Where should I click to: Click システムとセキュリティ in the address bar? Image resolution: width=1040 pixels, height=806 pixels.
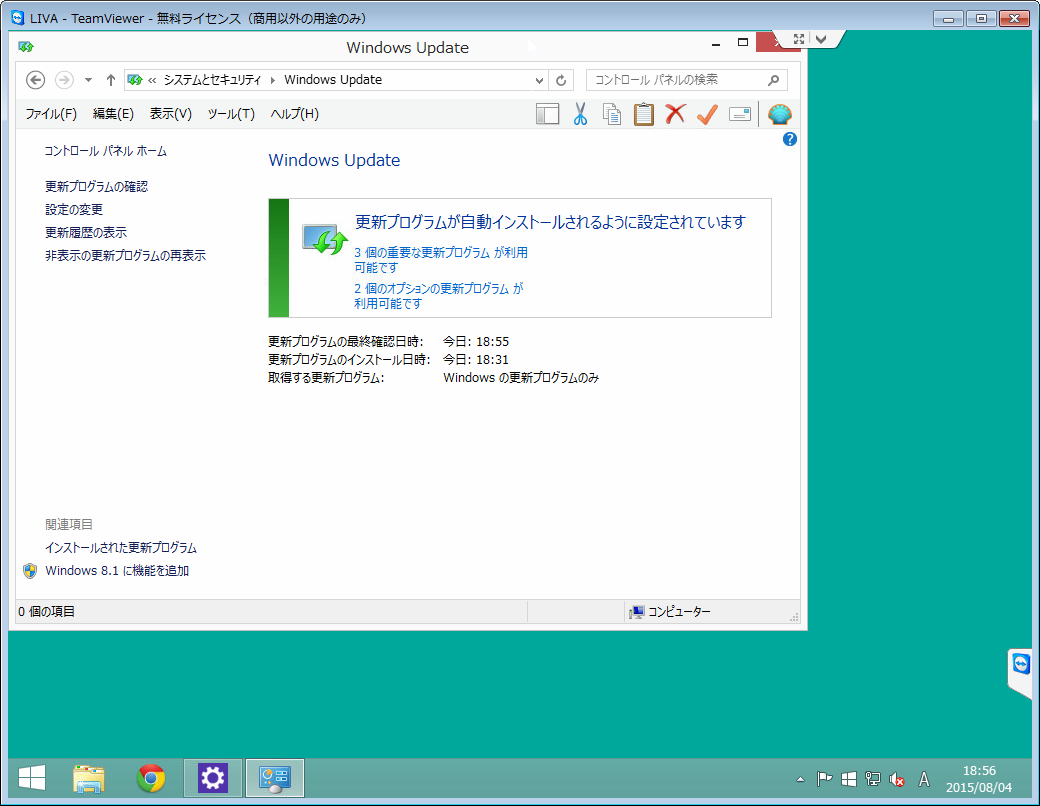(212, 80)
